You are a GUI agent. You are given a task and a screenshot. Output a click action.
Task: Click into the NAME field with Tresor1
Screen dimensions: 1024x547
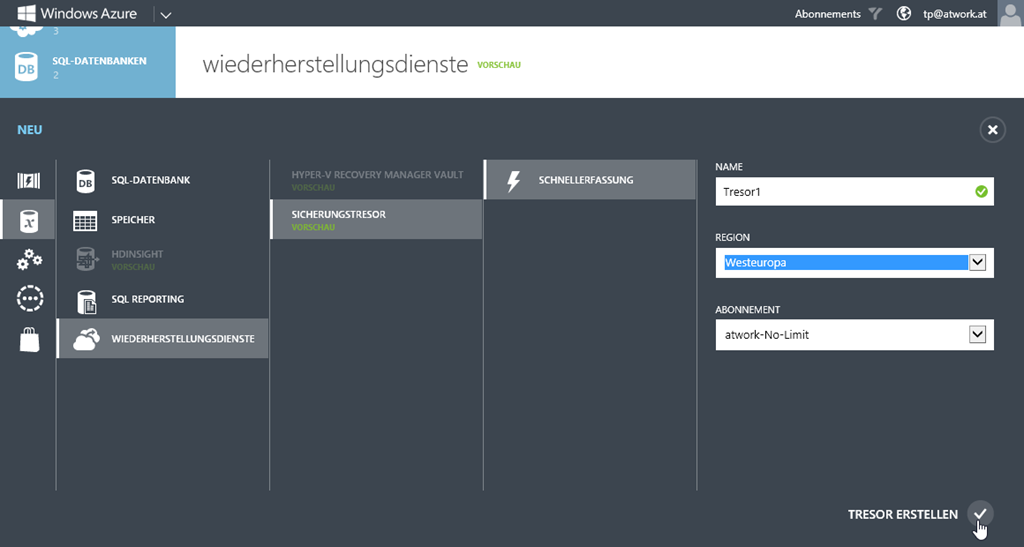pyautogui.click(x=854, y=192)
